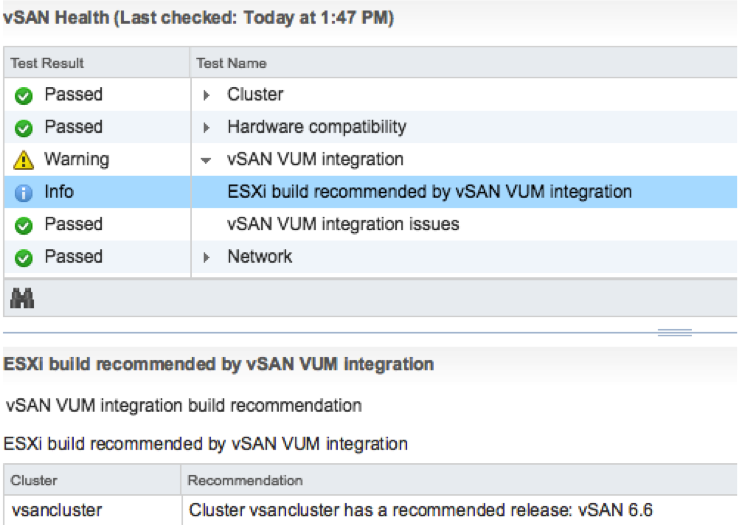Select ESXi build recommended by vSAN VUM row

370,192
